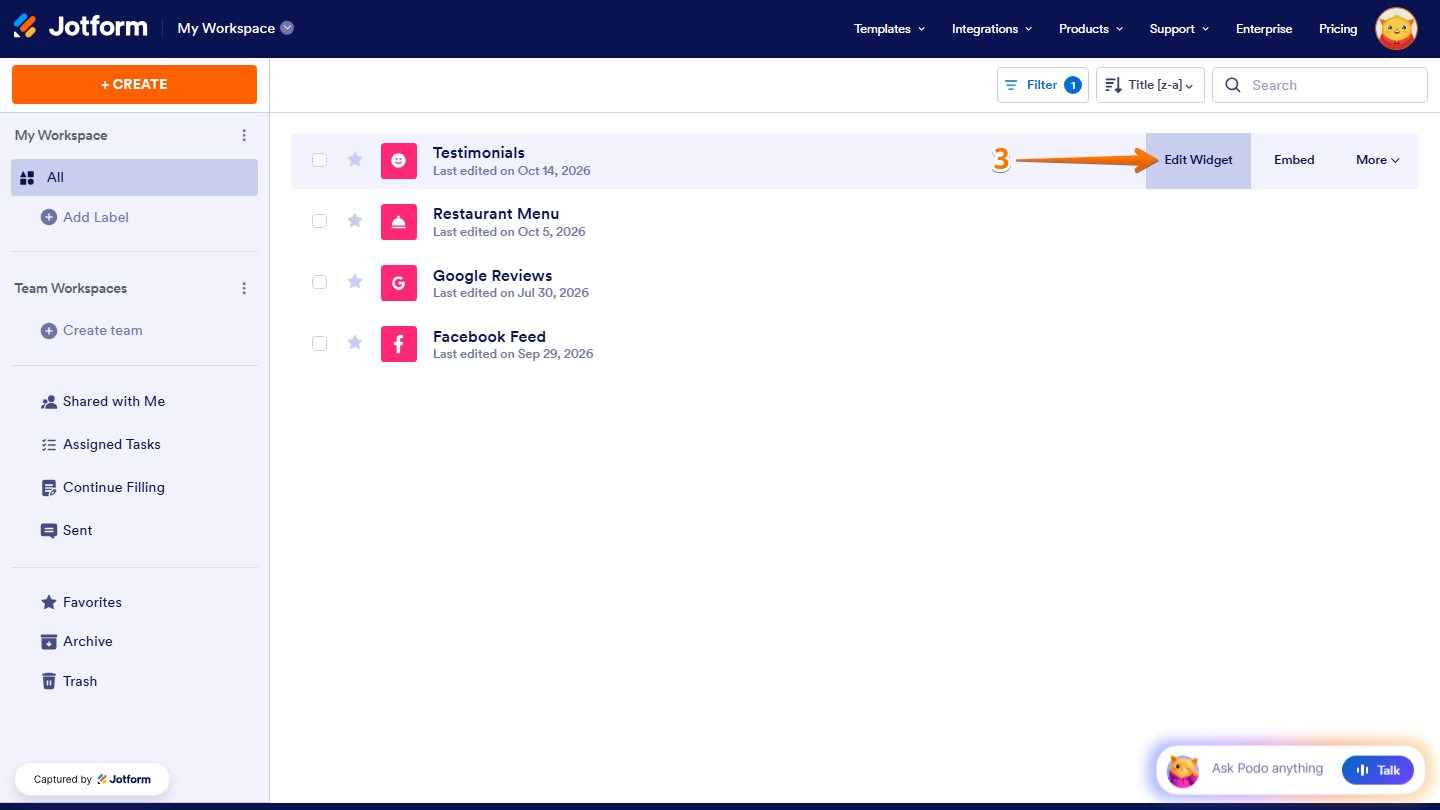Click the Restaurant Menu cloche icon
The image size is (1440, 810).
point(399,222)
